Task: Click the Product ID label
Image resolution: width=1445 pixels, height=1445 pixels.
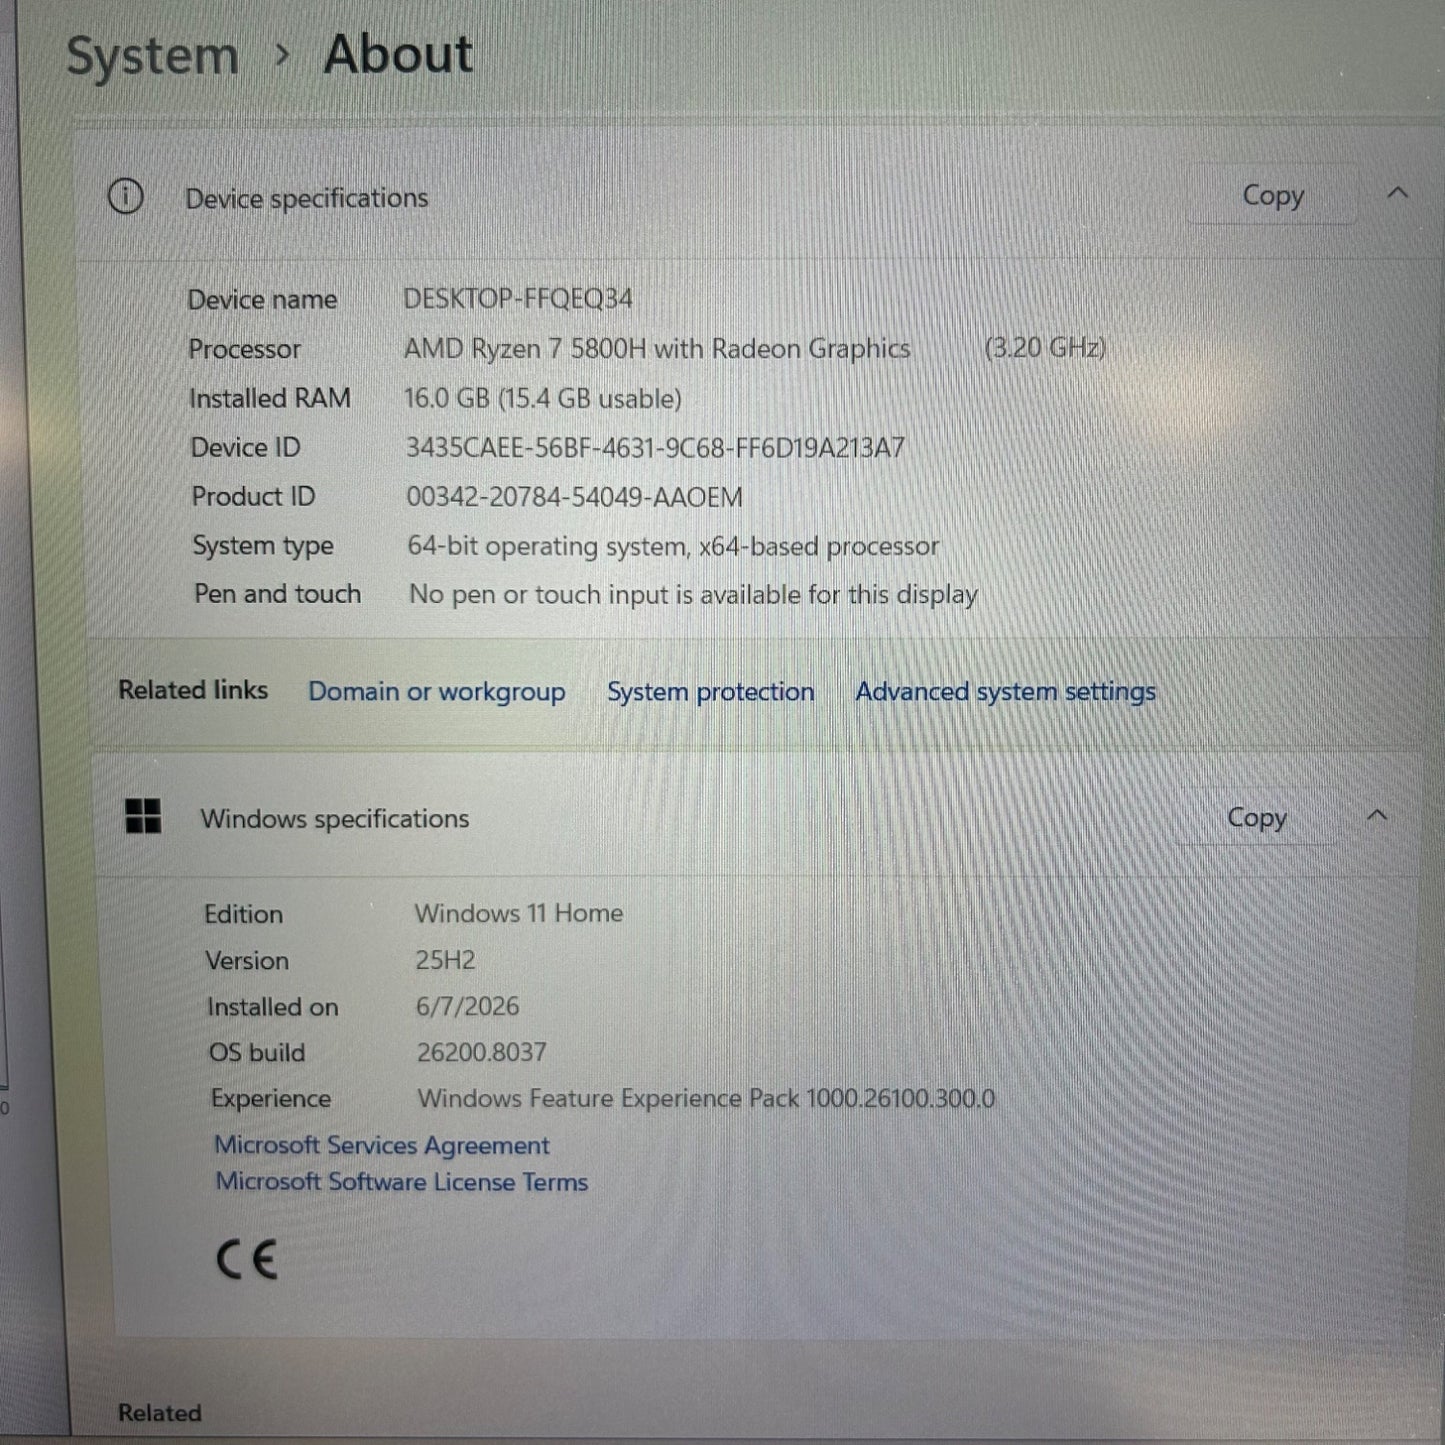Action: tap(253, 496)
